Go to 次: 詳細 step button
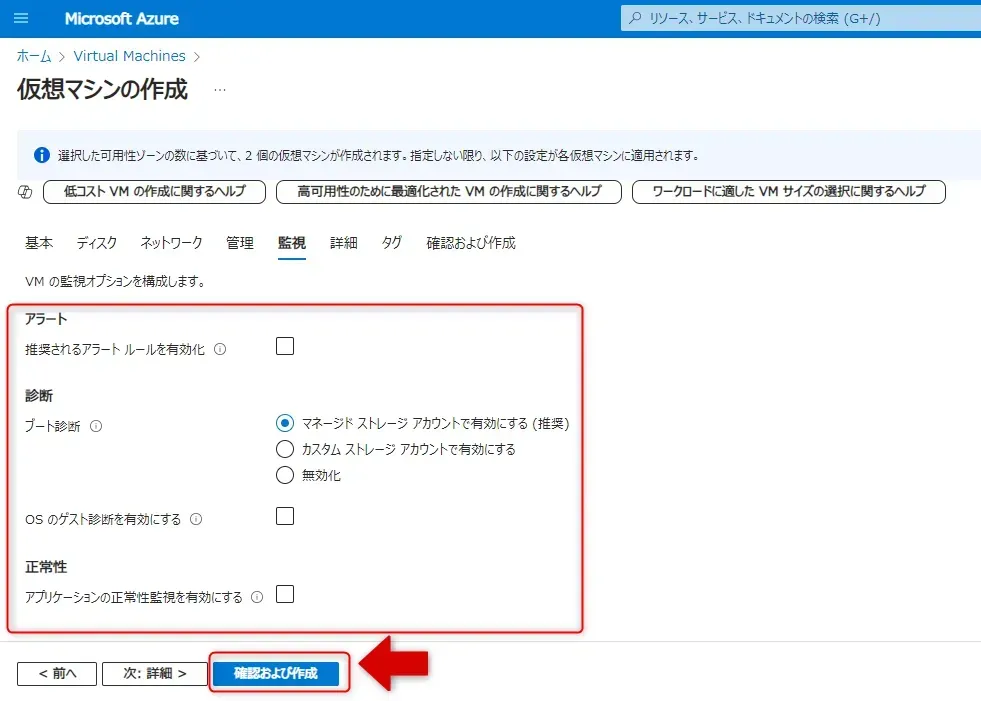Viewport: 981px width, 701px height. click(154, 674)
